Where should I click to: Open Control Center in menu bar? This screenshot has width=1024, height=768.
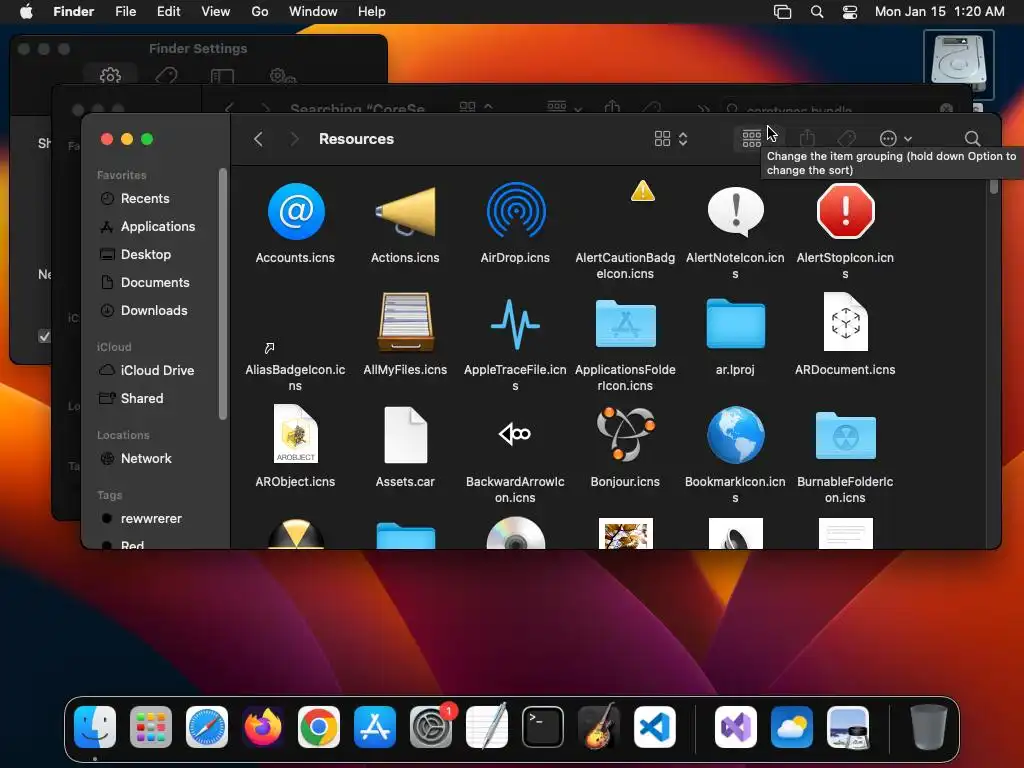(x=850, y=12)
